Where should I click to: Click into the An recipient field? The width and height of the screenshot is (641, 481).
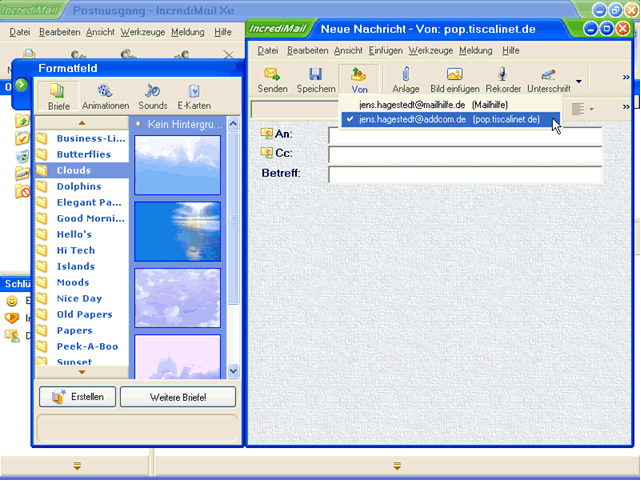tap(465, 135)
